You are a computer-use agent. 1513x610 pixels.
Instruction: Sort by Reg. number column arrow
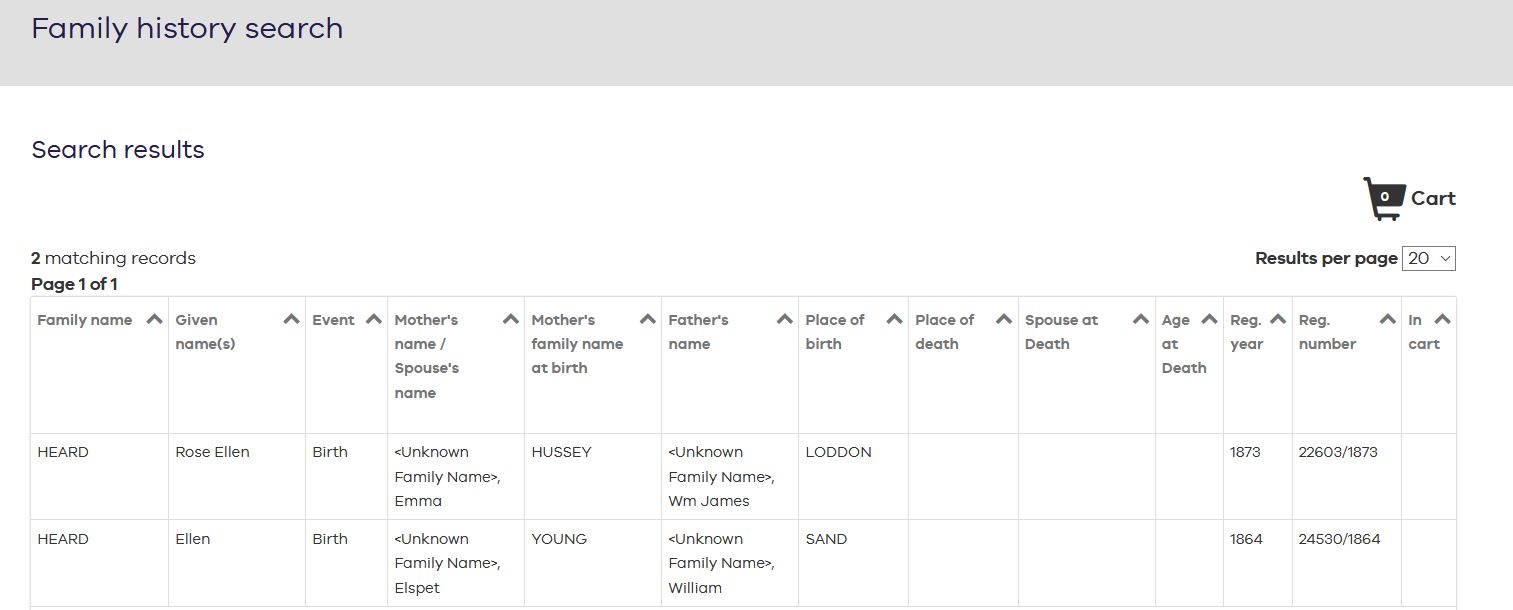(1387, 320)
